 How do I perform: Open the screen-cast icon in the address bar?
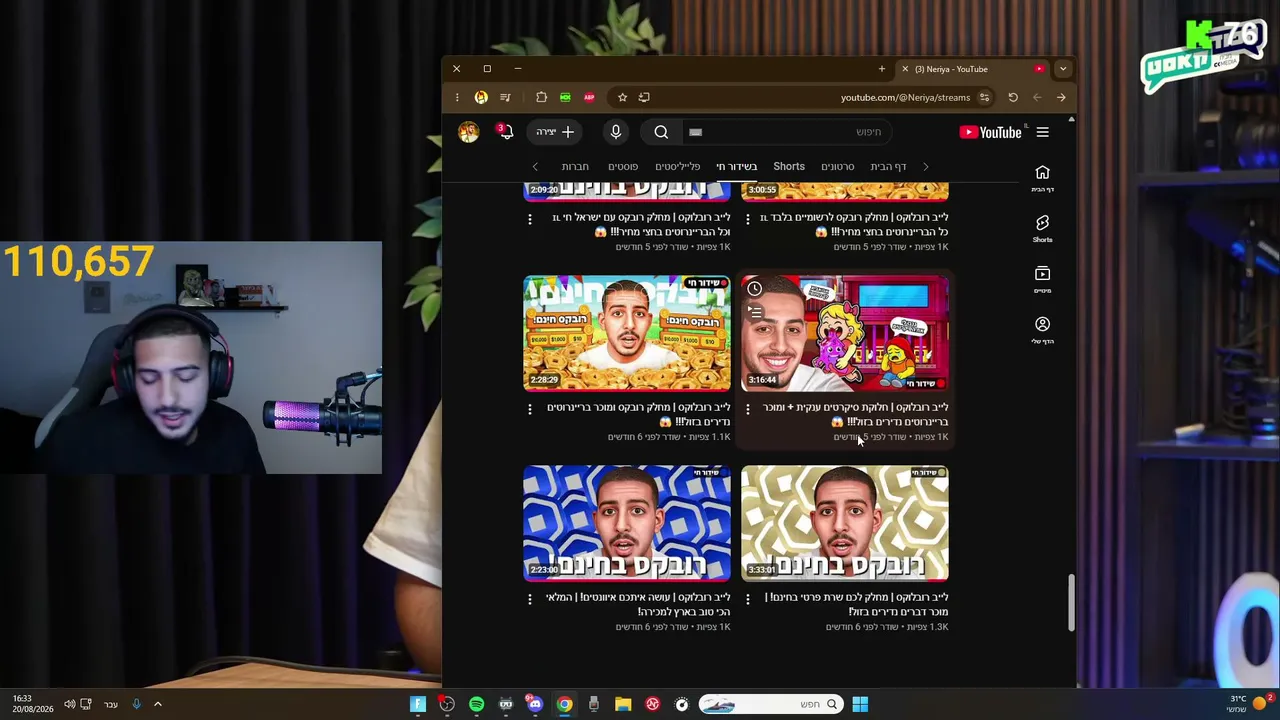(x=644, y=97)
